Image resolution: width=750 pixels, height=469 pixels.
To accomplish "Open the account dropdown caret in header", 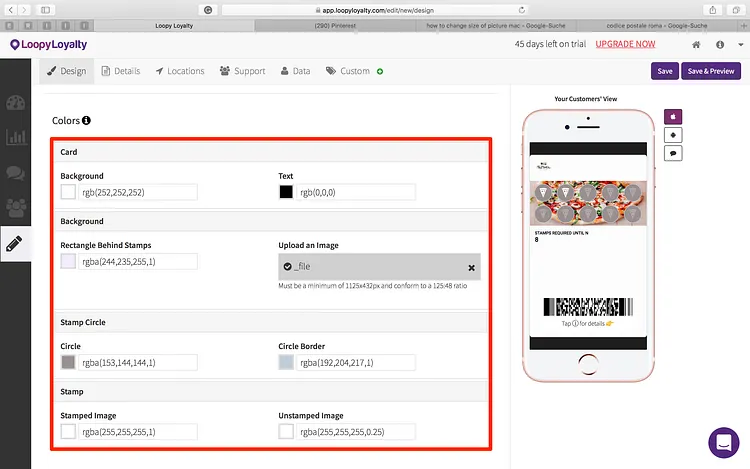I will [x=740, y=44].
